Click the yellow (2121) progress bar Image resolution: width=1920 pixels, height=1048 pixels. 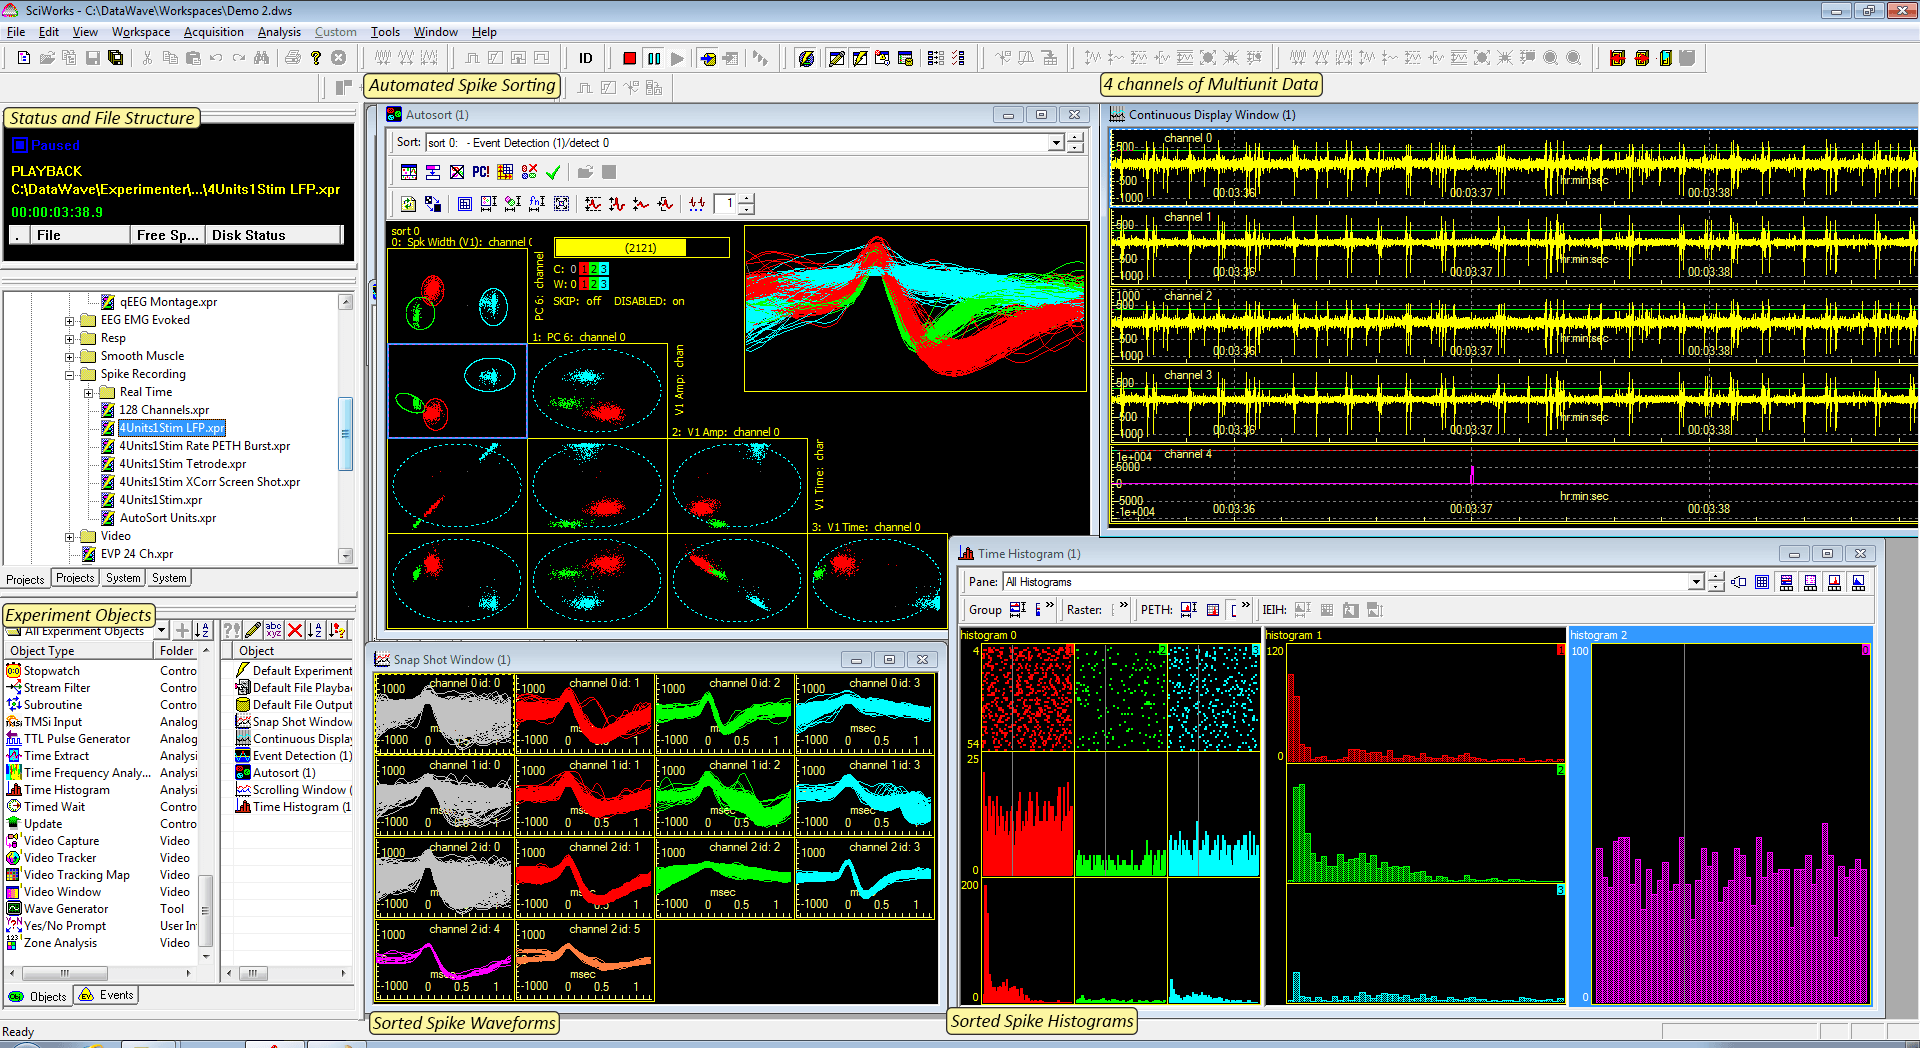coord(640,248)
